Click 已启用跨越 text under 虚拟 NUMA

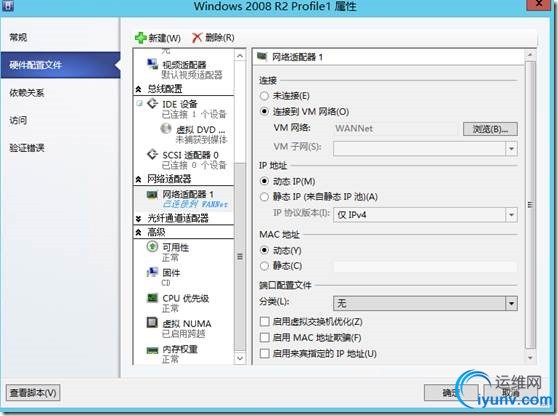click(x=184, y=334)
